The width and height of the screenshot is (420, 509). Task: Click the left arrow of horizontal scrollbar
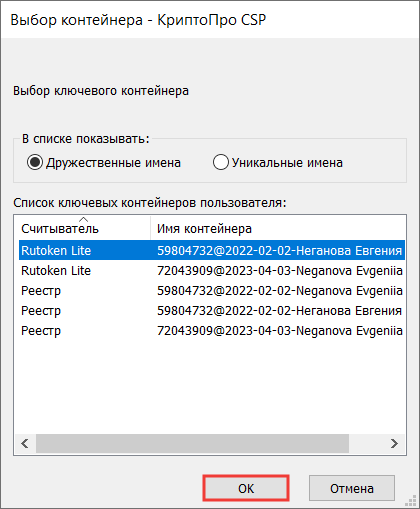tap(25, 443)
